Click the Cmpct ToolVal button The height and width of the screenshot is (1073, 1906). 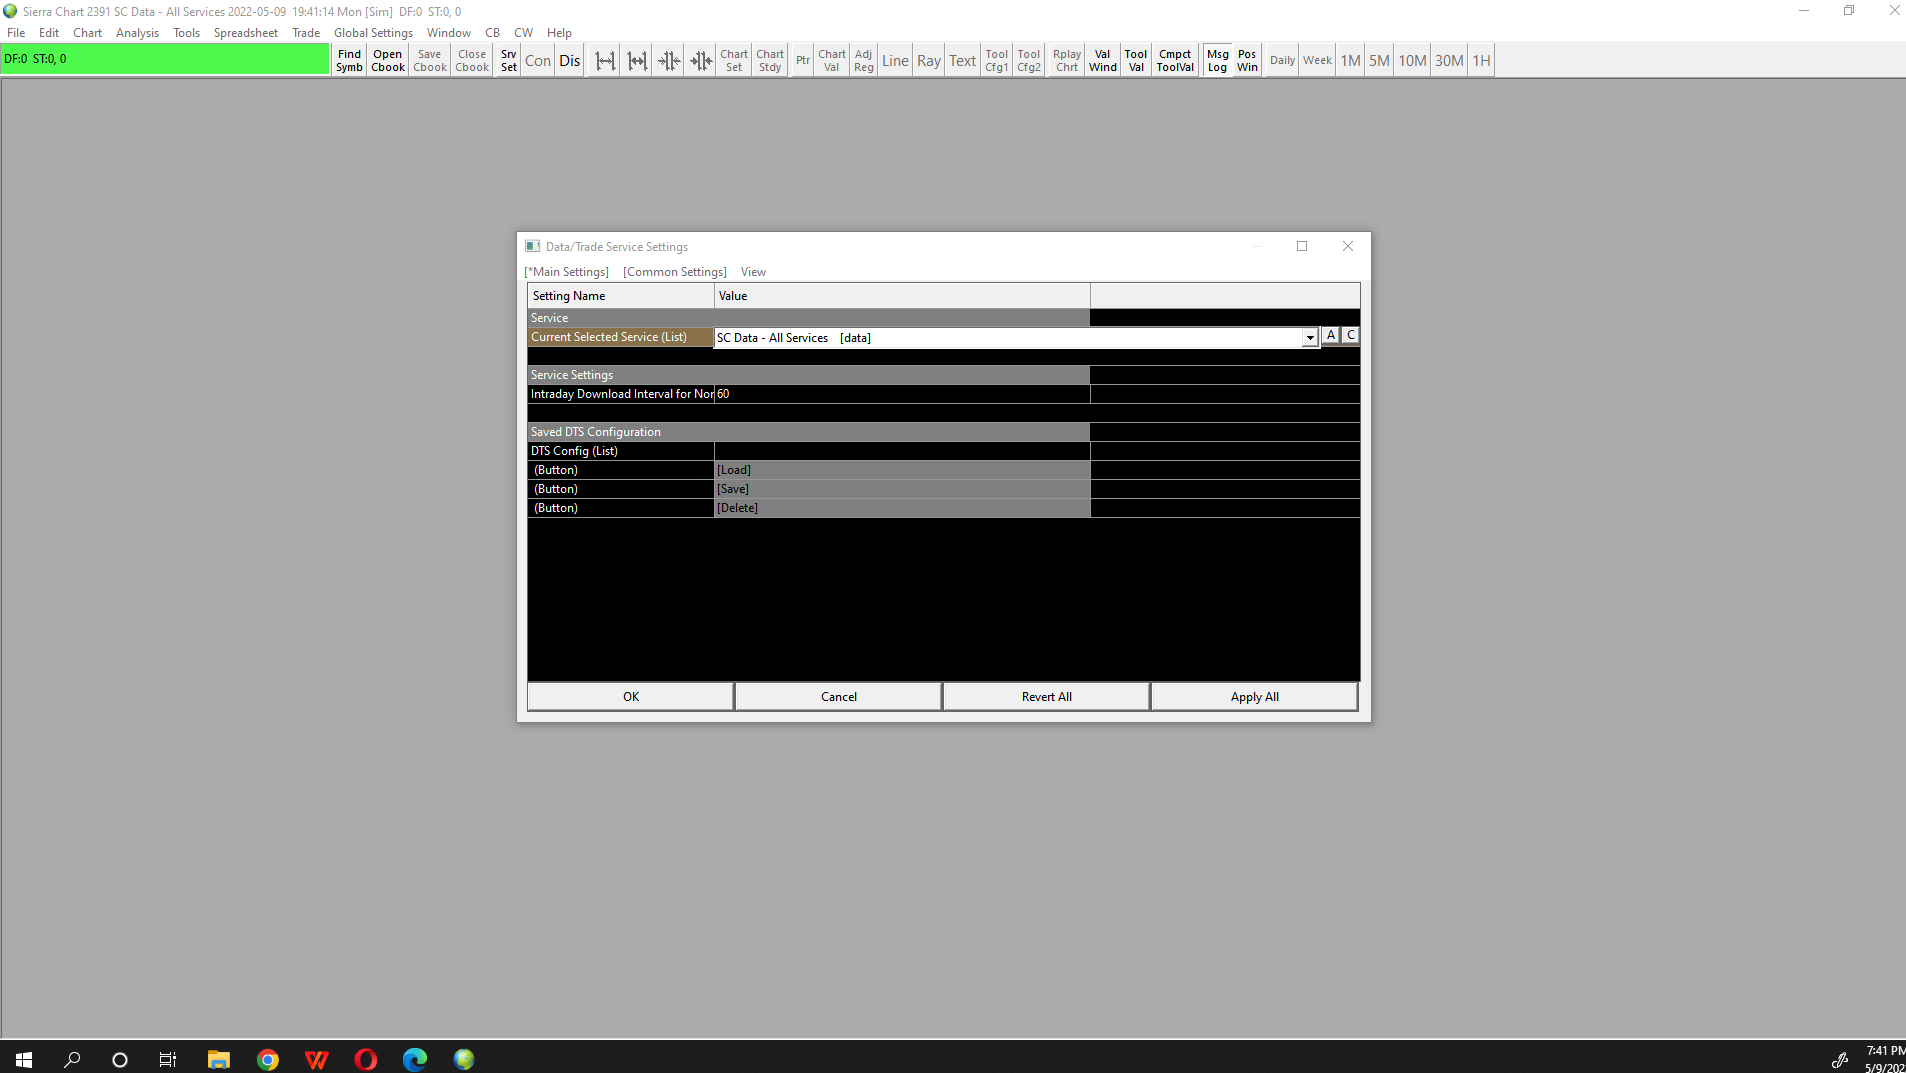tap(1175, 61)
